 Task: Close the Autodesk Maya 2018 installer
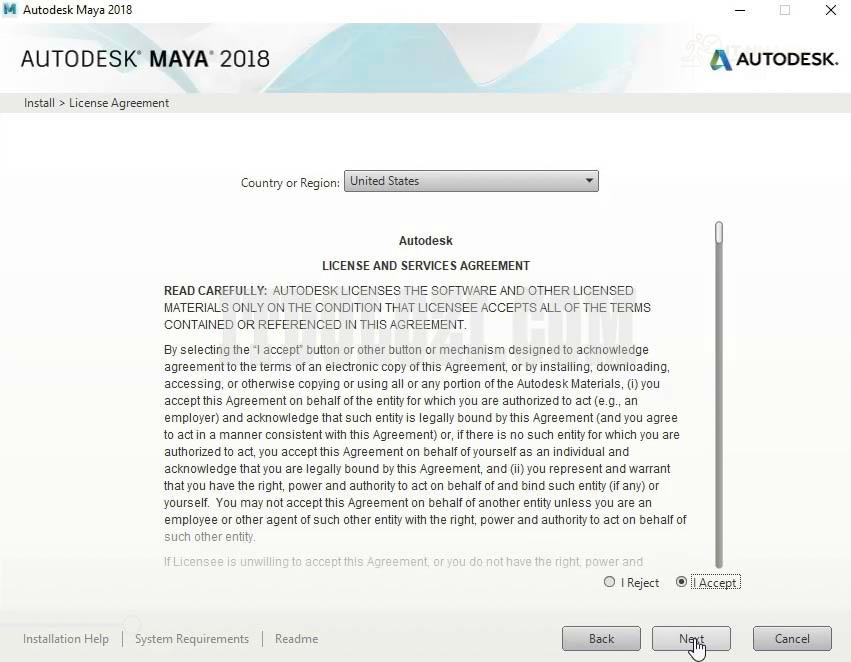coord(831,11)
